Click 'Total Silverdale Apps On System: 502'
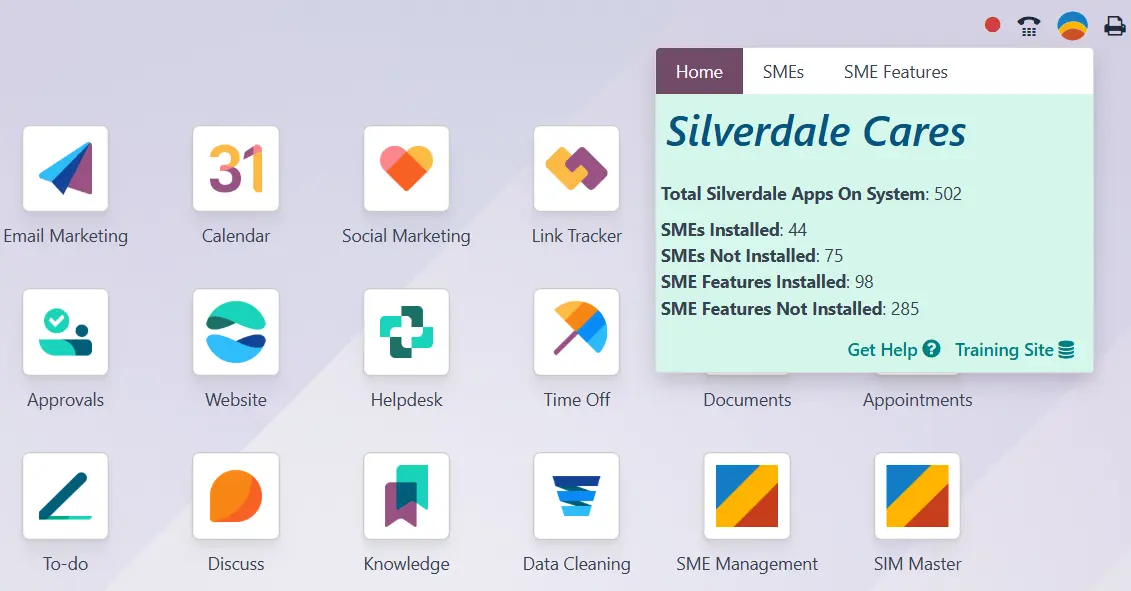1131x591 pixels. [811, 194]
